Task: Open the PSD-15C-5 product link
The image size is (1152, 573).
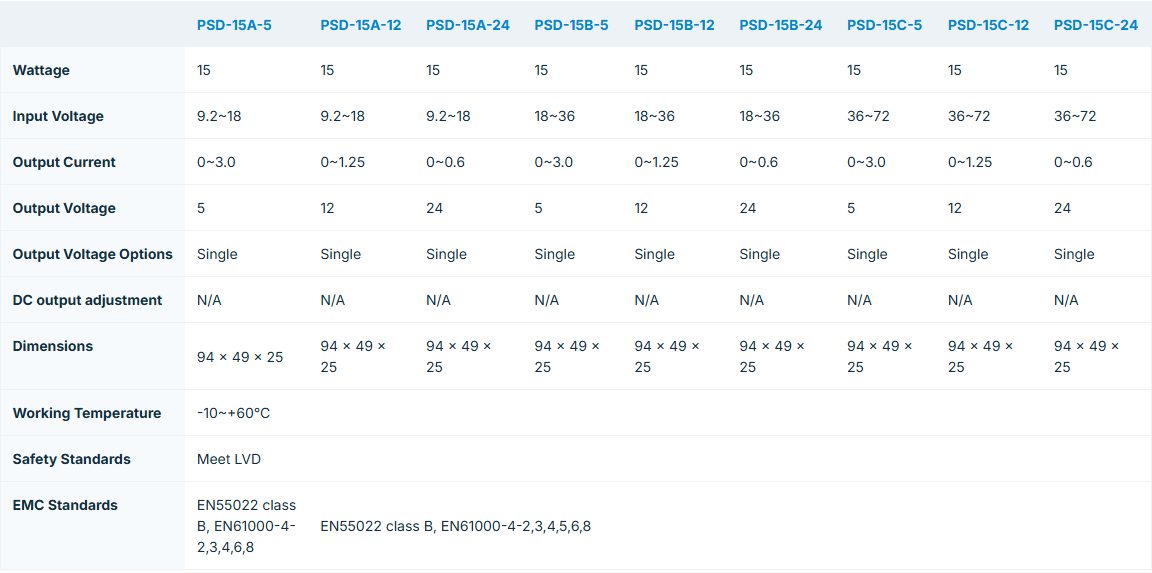Action: pos(884,25)
